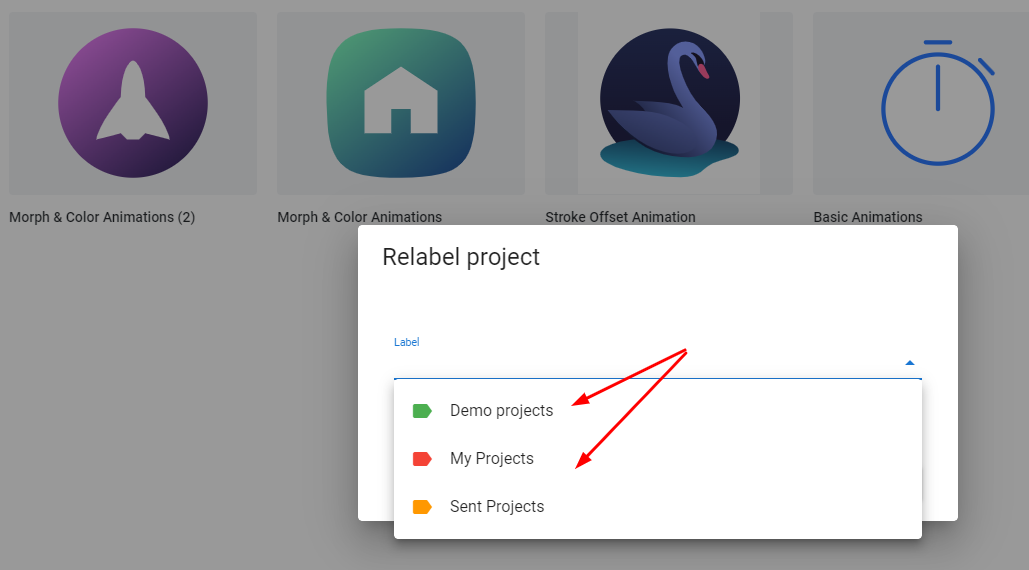Image resolution: width=1029 pixels, height=570 pixels.
Task: Click the small blue Label field caption
Action: coord(406,342)
